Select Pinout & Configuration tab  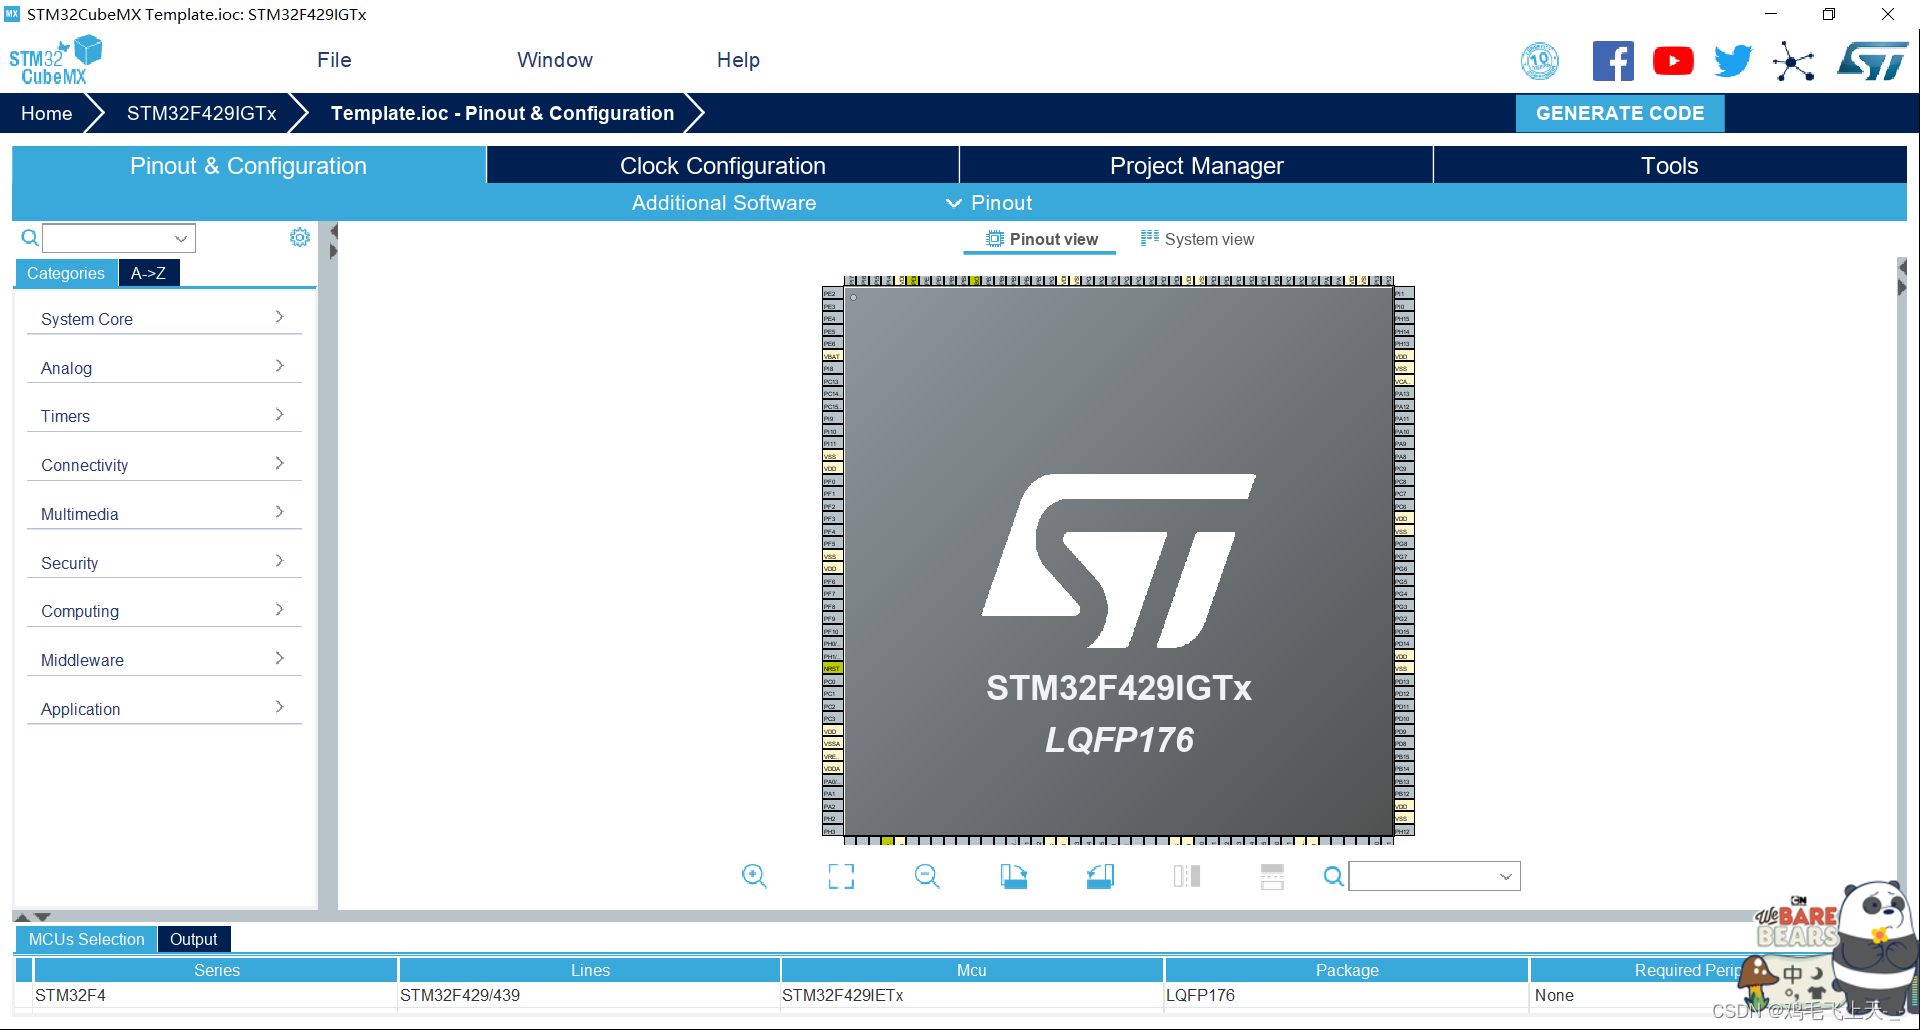(x=248, y=166)
